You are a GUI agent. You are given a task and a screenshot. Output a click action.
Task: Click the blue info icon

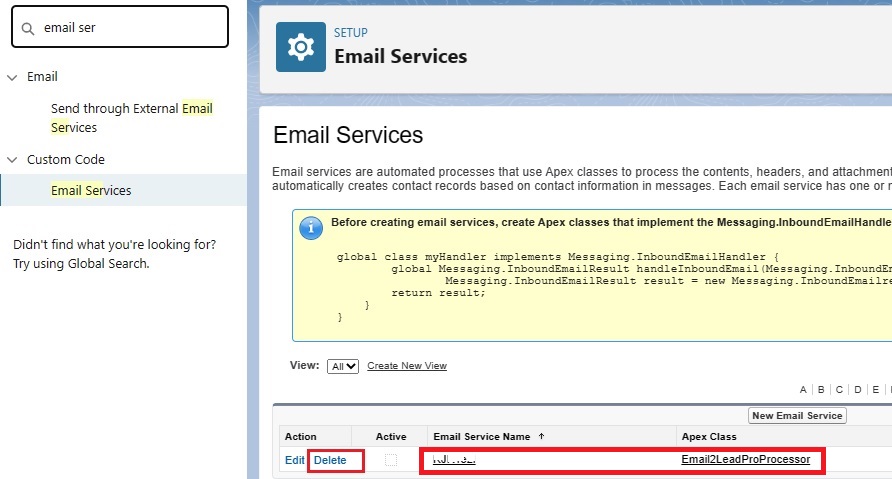click(x=311, y=227)
